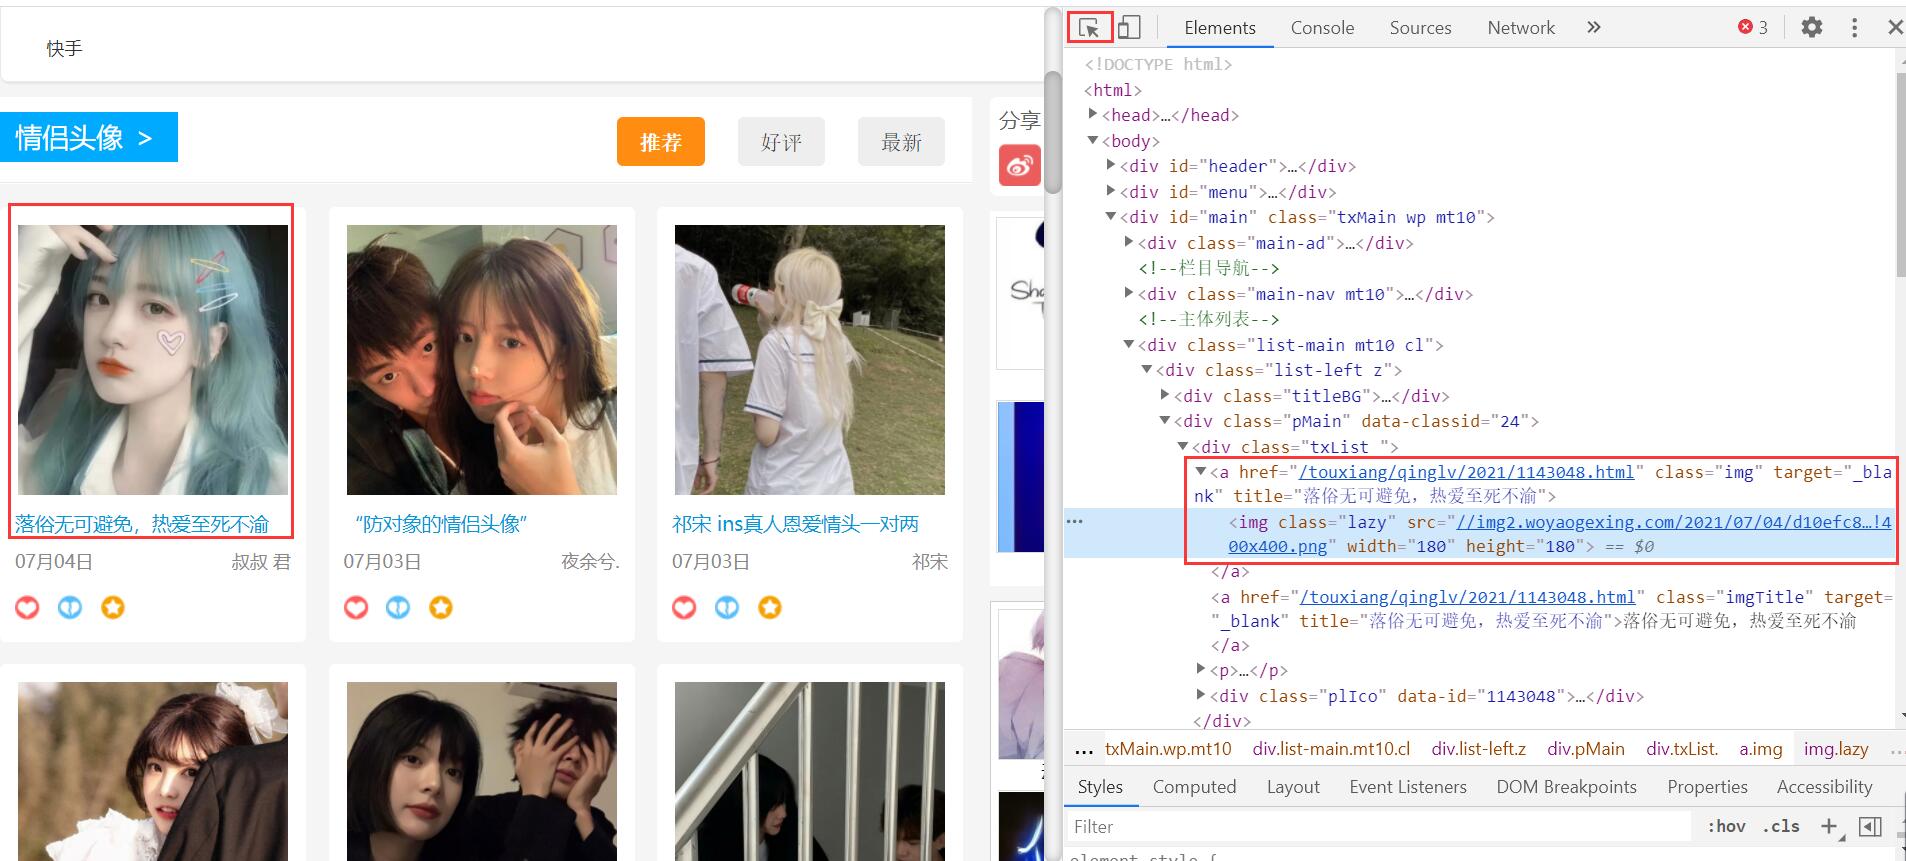Click the blue icon under 叔叔 君 card
Viewport: 1906px width, 861px height.
coord(70,607)
